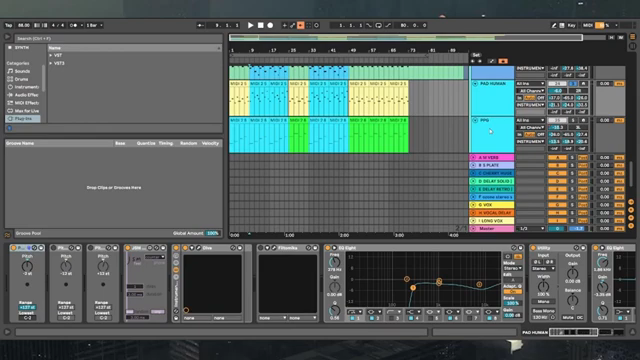Set PAD HUMAN monitor to In
The image size is (640, 360).
coord(520,98)
